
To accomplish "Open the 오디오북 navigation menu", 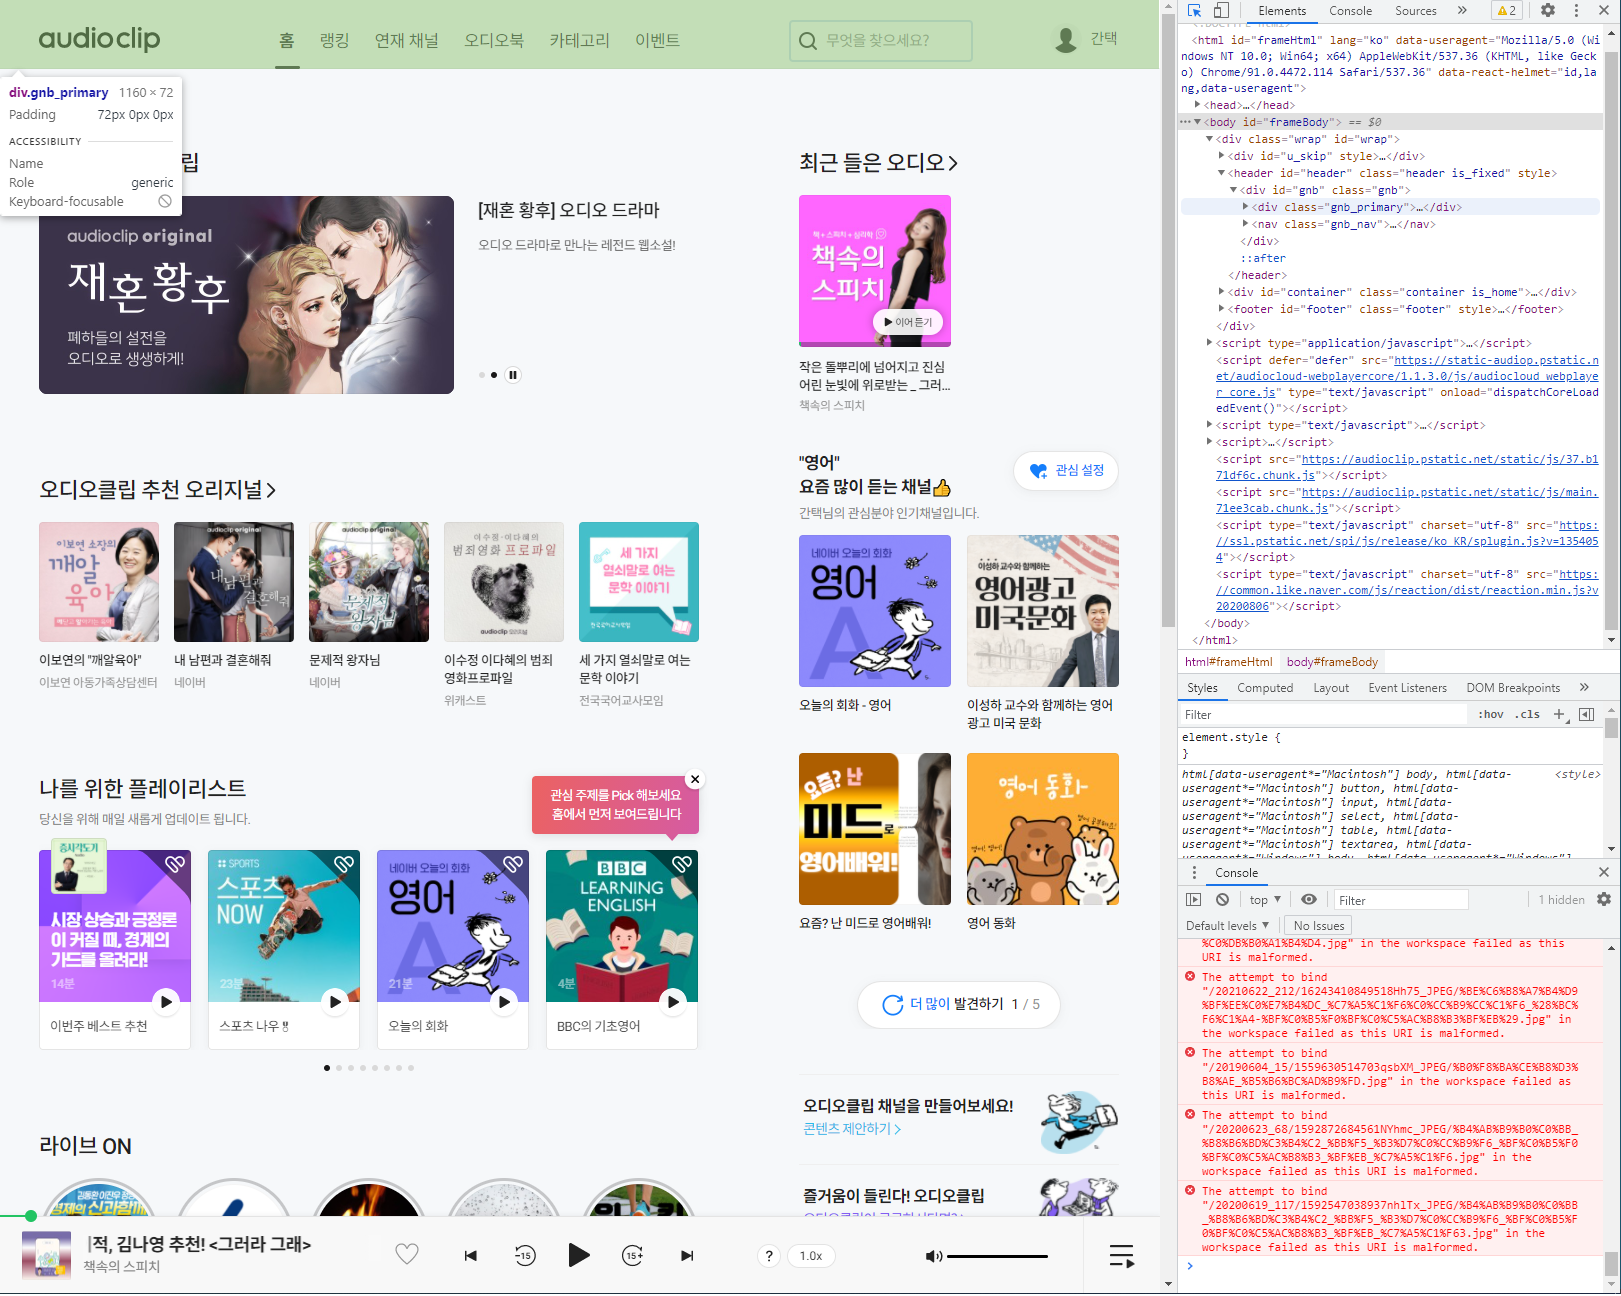I will pyautogui.click(x=494, y=40).
